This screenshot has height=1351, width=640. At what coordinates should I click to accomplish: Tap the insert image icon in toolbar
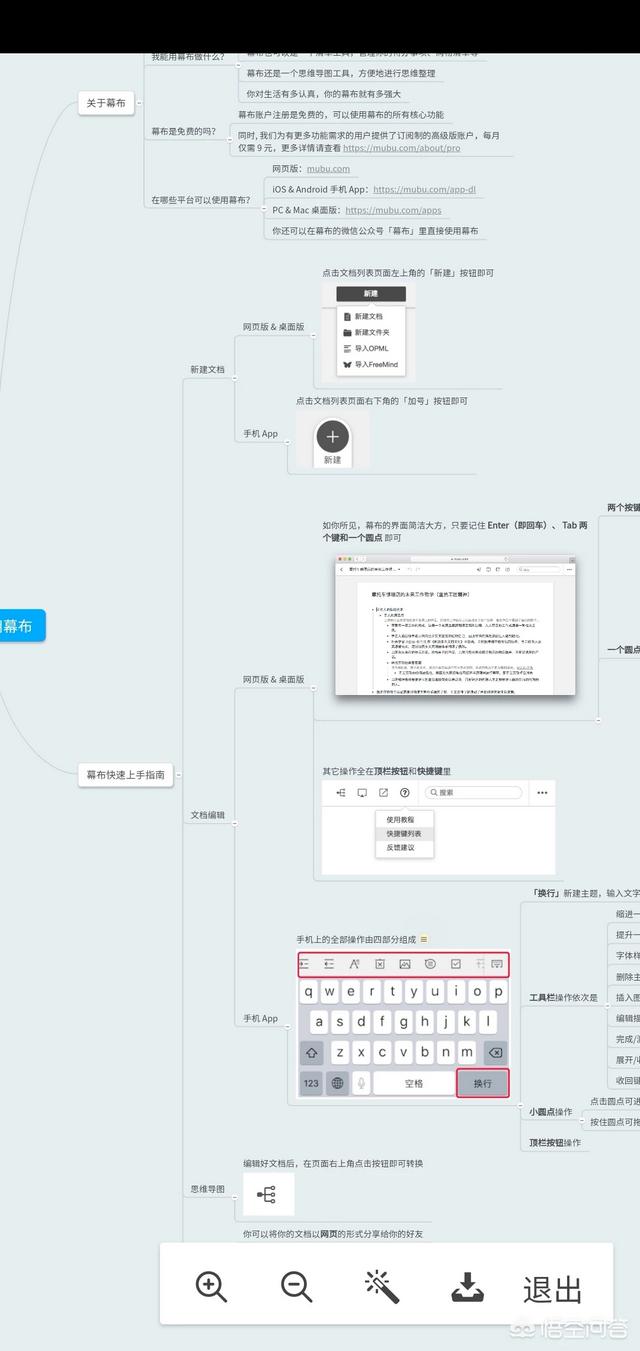pos(405,964)
